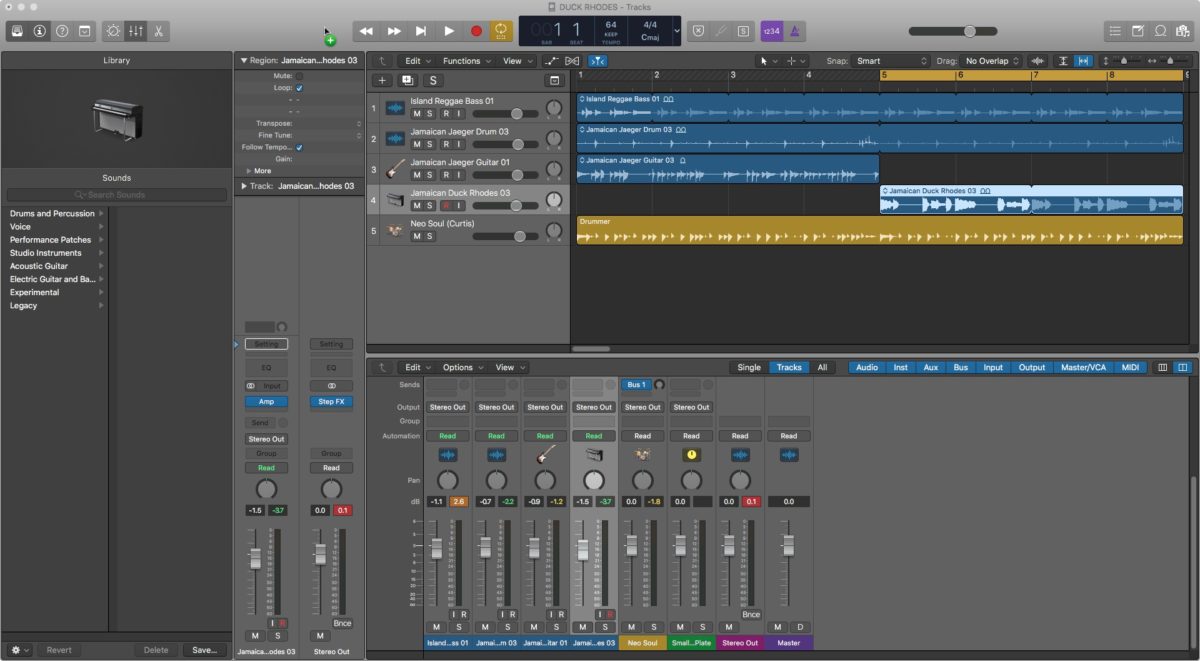The width and height of the screenshot is (1200, 661).
Task: Expand the Track inspector disclosure triangle
Action: 244,186
